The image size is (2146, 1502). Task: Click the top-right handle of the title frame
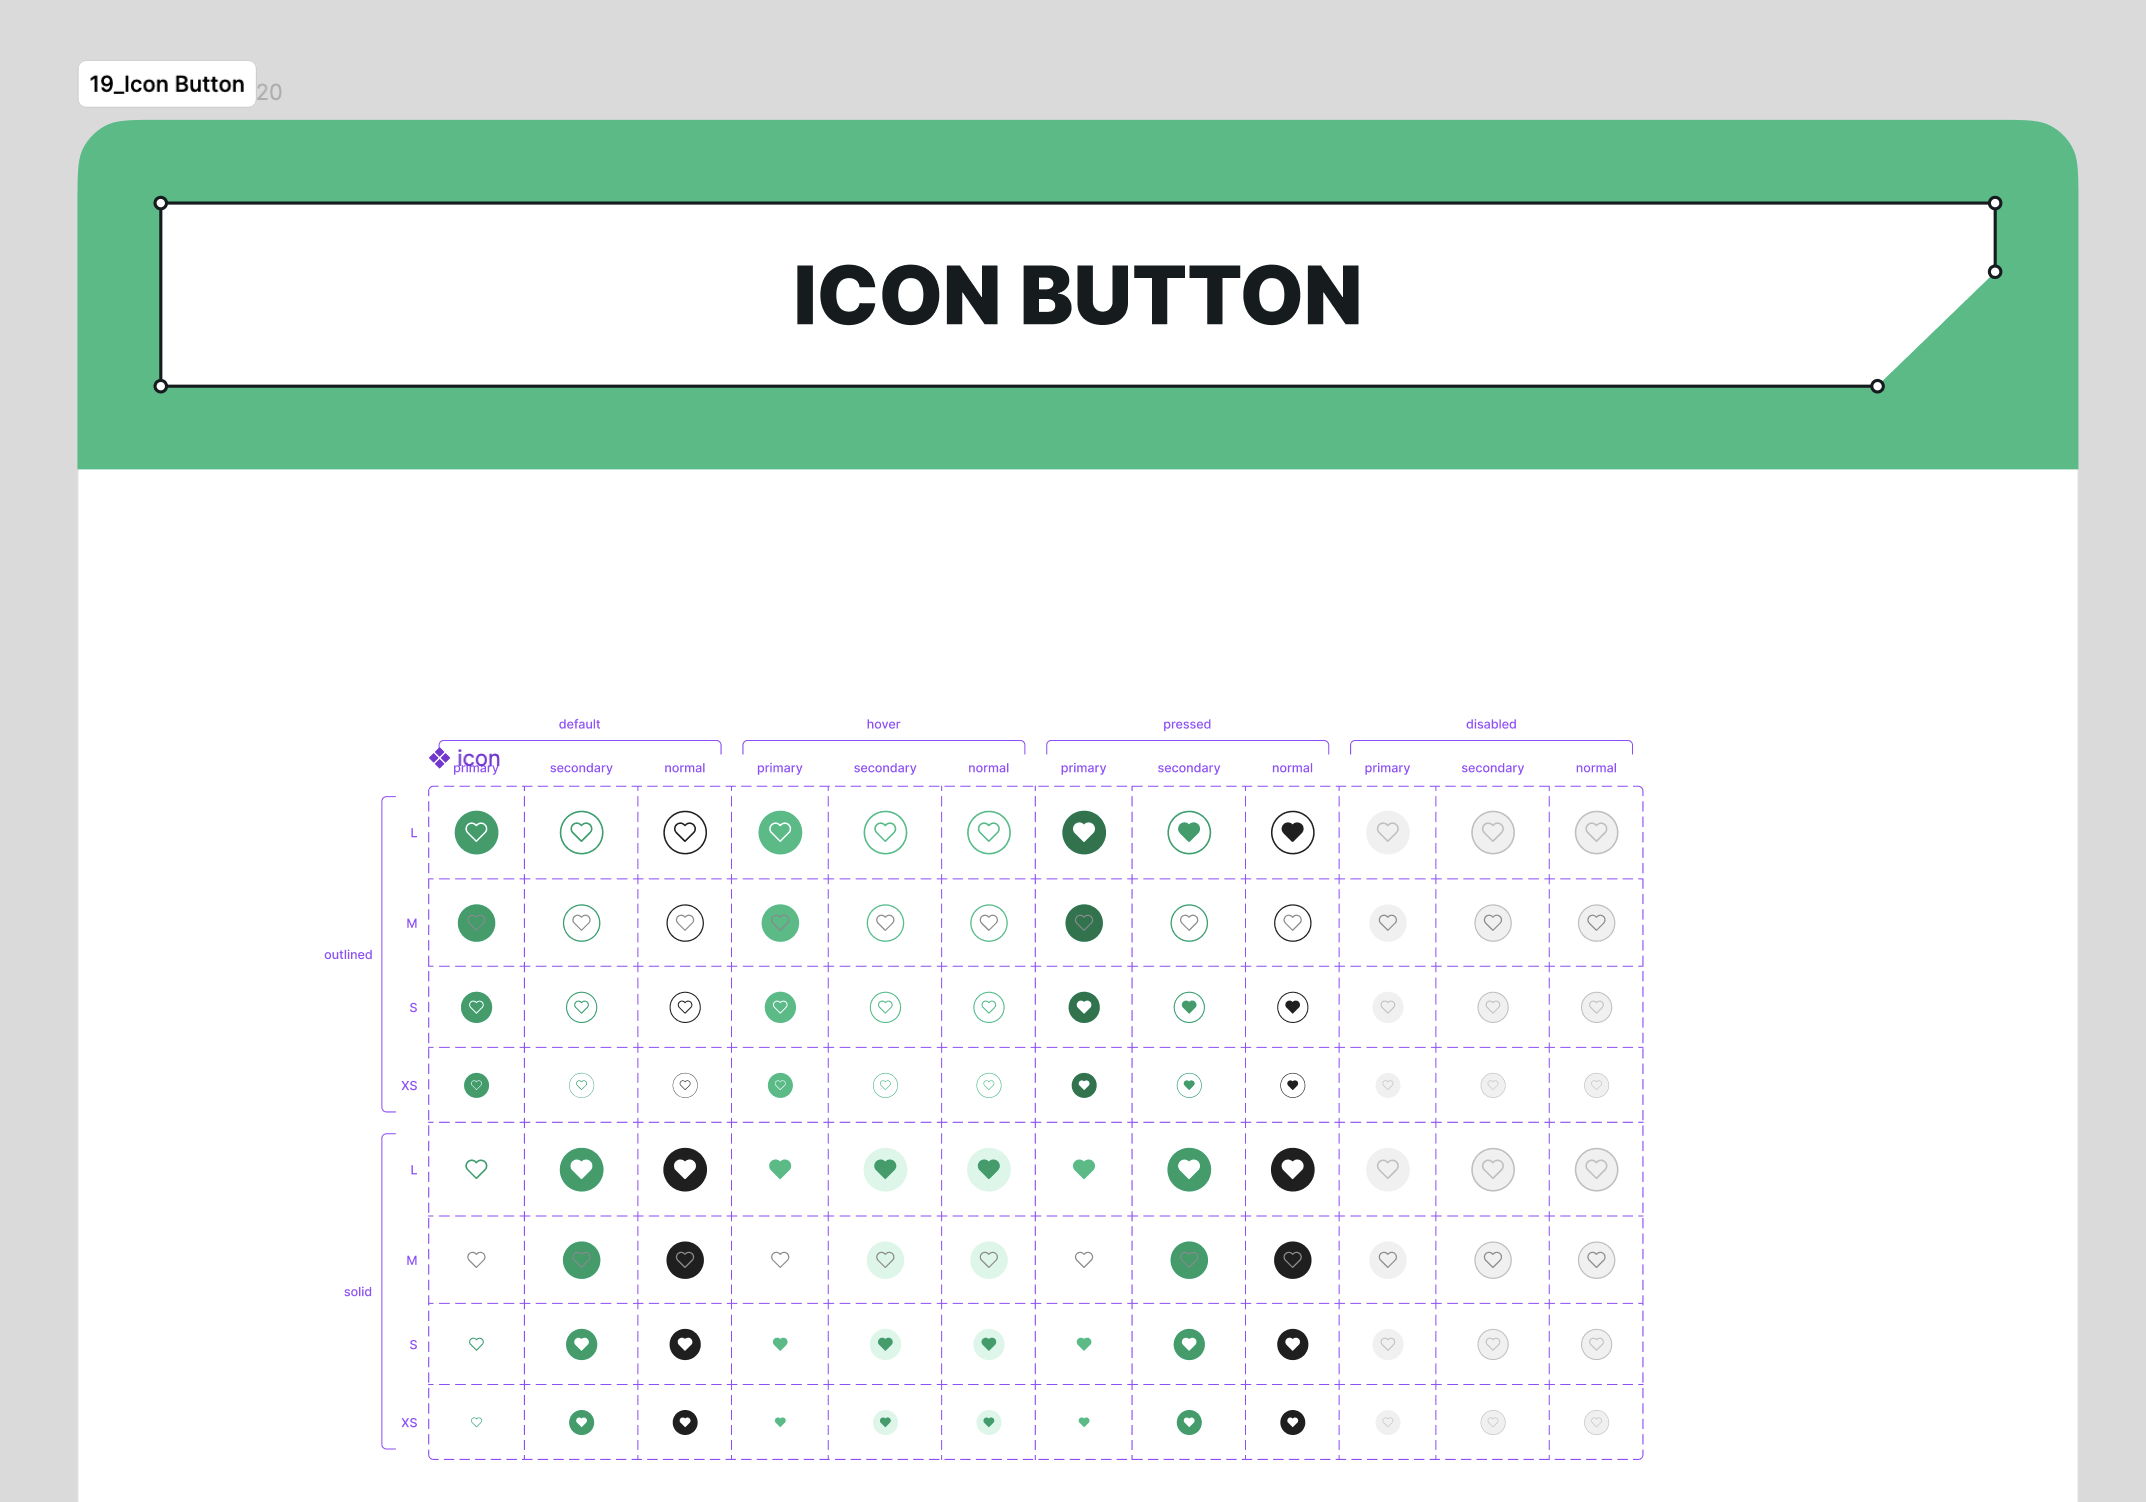(x=1995, y=203)
